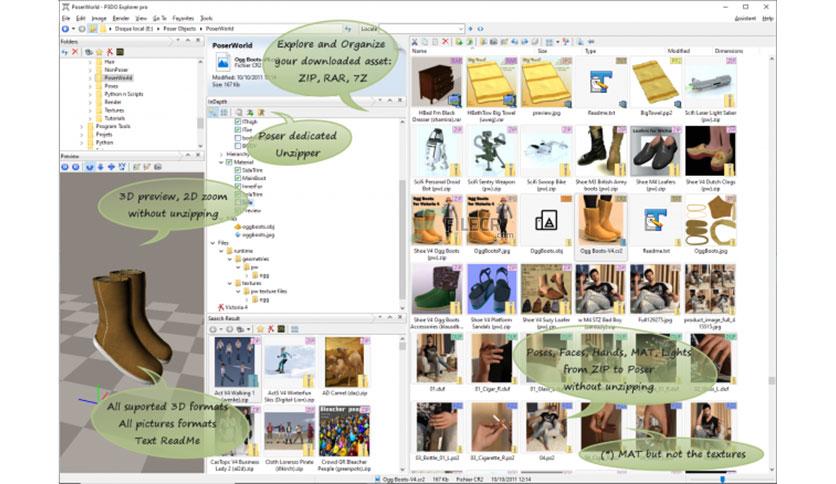Click the blue down arrow in Preview toolbar

pos(101,167)
